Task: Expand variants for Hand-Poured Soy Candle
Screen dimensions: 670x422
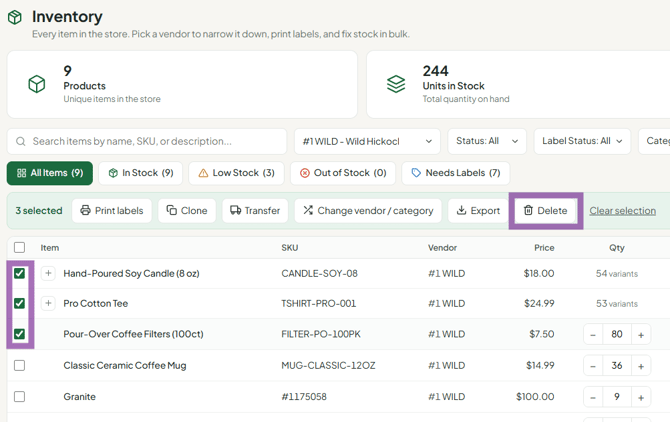Action: (x=48, y=273)
